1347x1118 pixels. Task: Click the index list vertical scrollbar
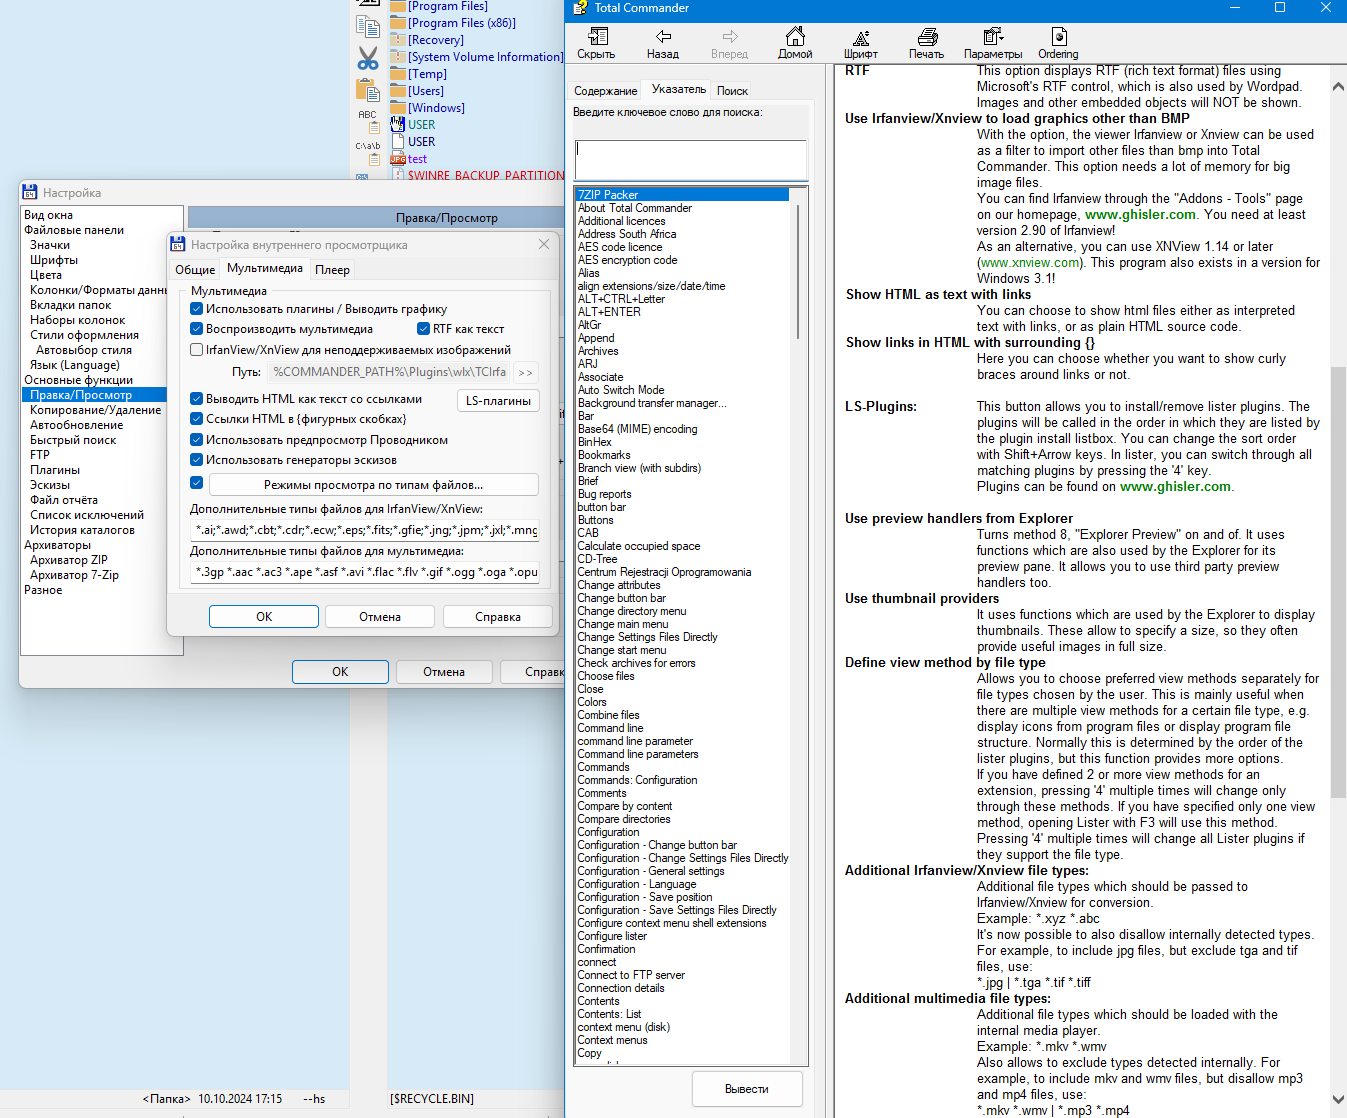[798, 273]
